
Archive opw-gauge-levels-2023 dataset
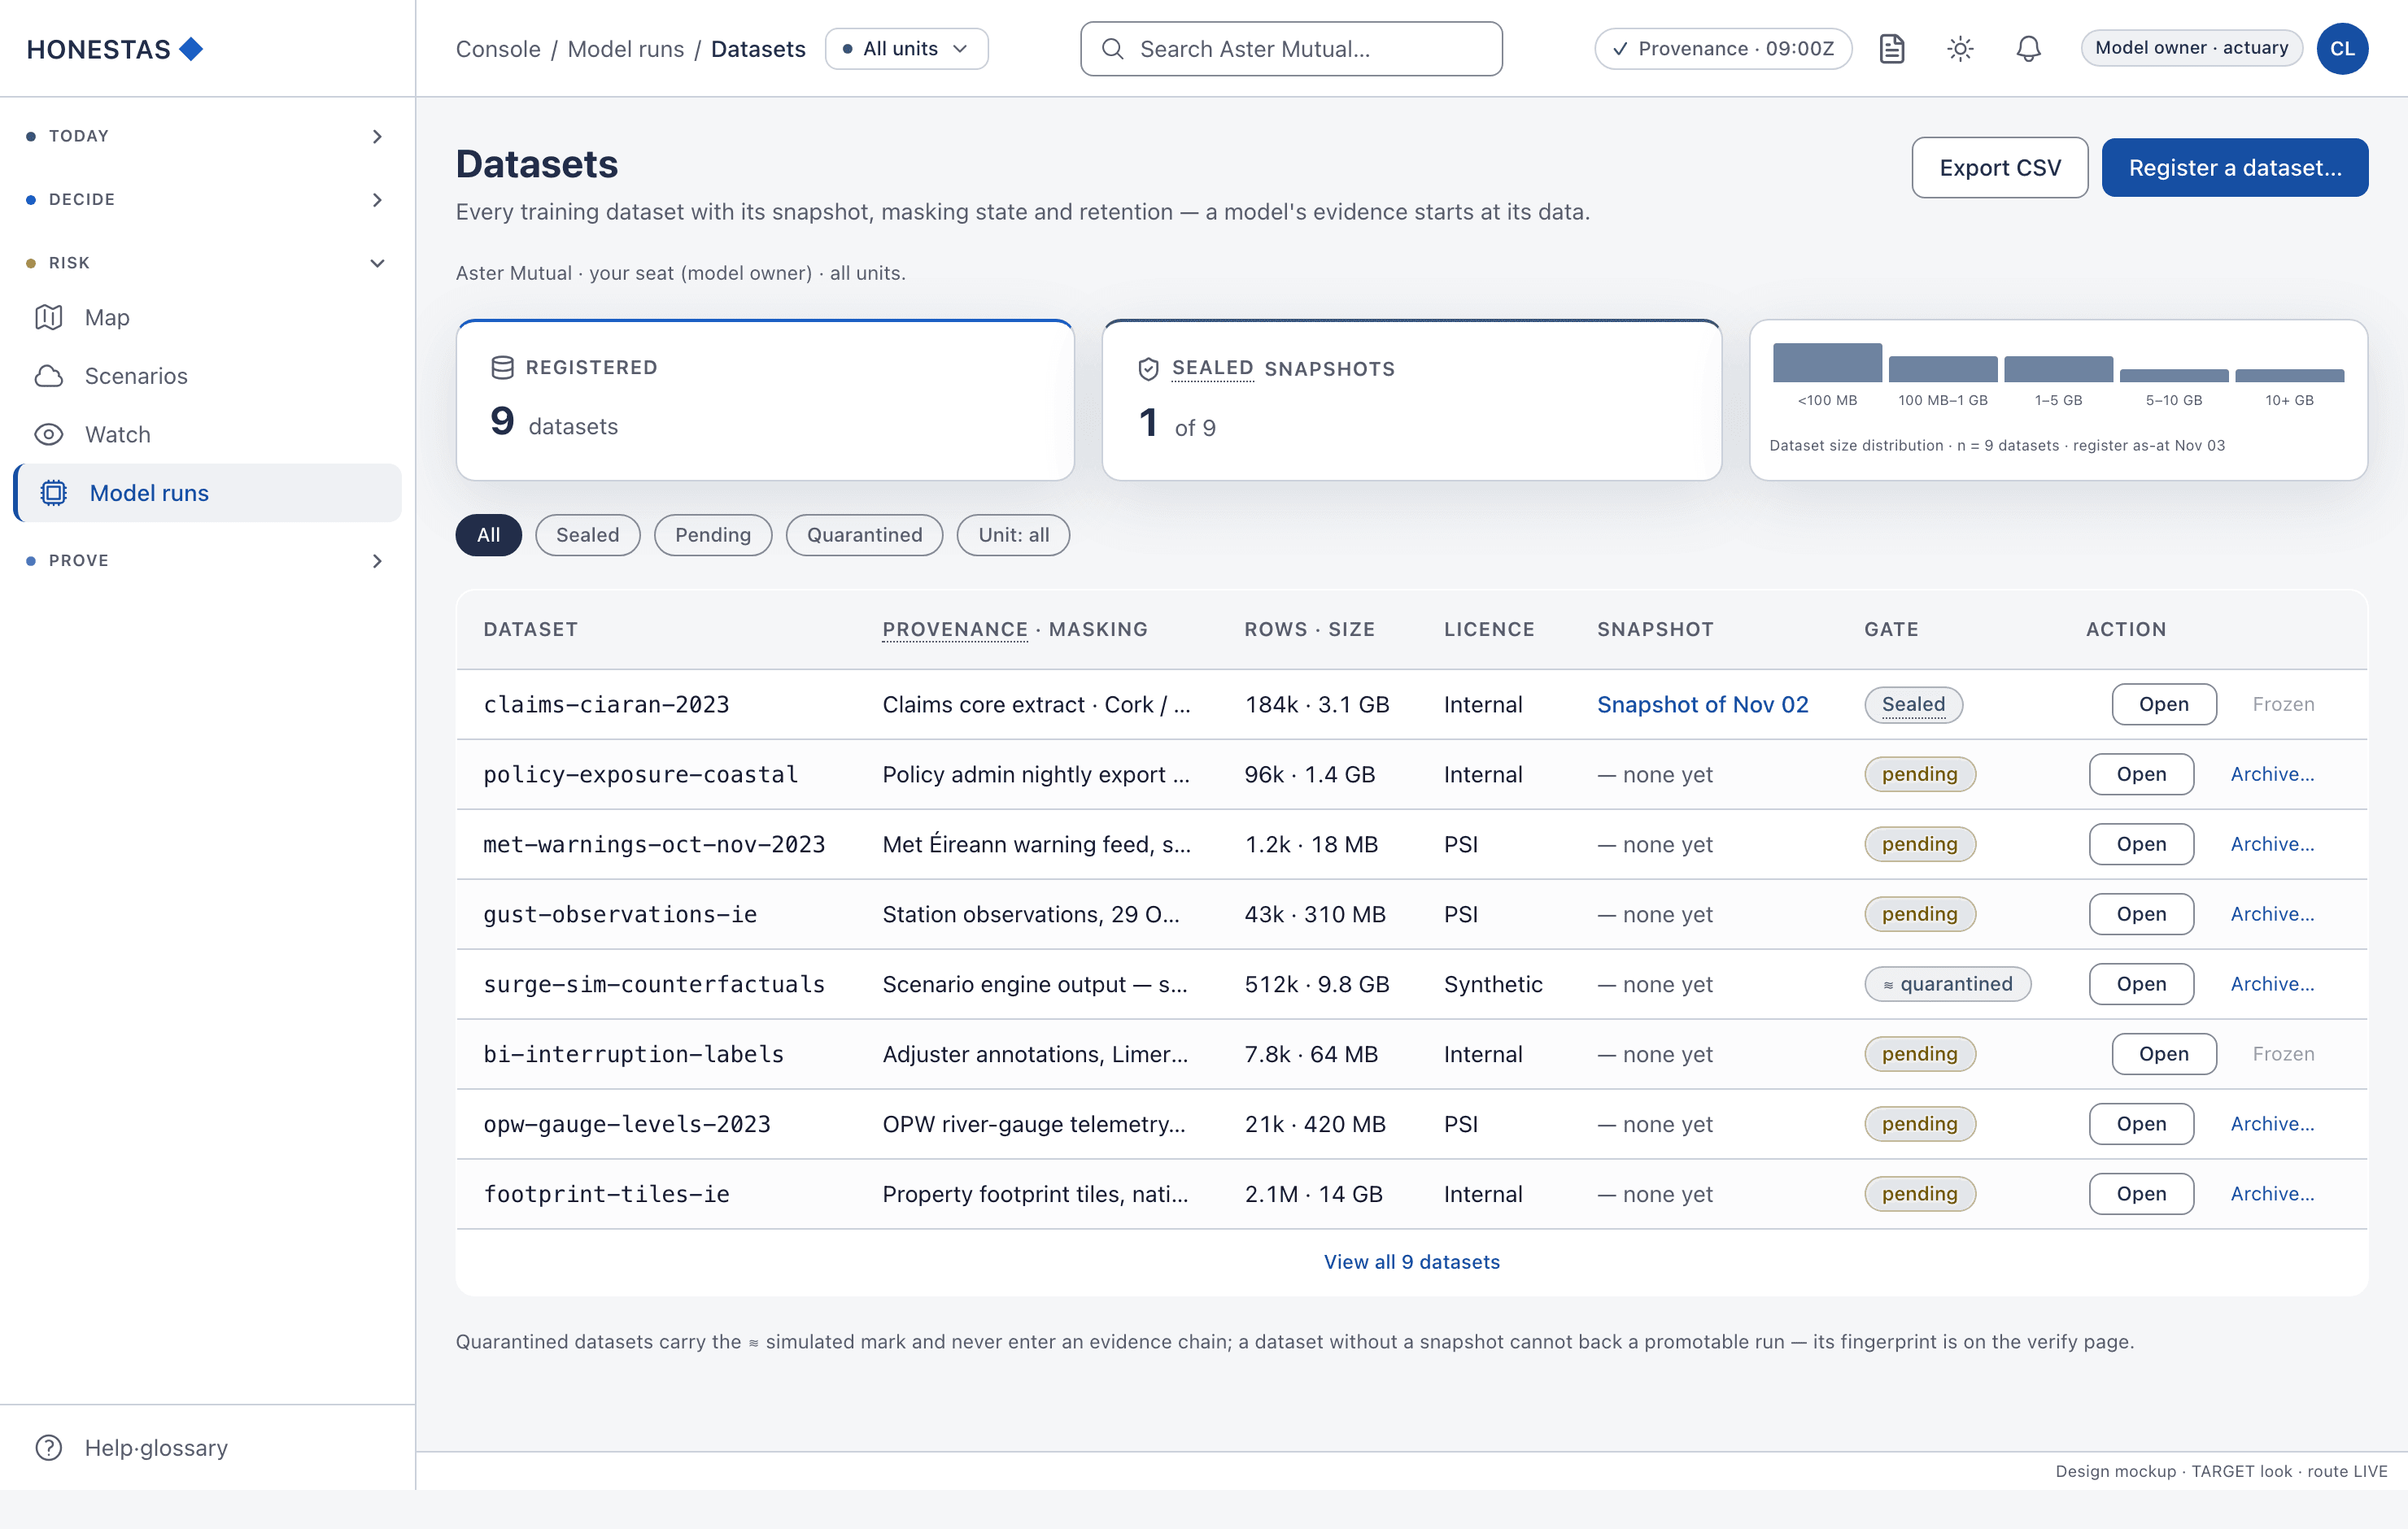point(2272,1124)
